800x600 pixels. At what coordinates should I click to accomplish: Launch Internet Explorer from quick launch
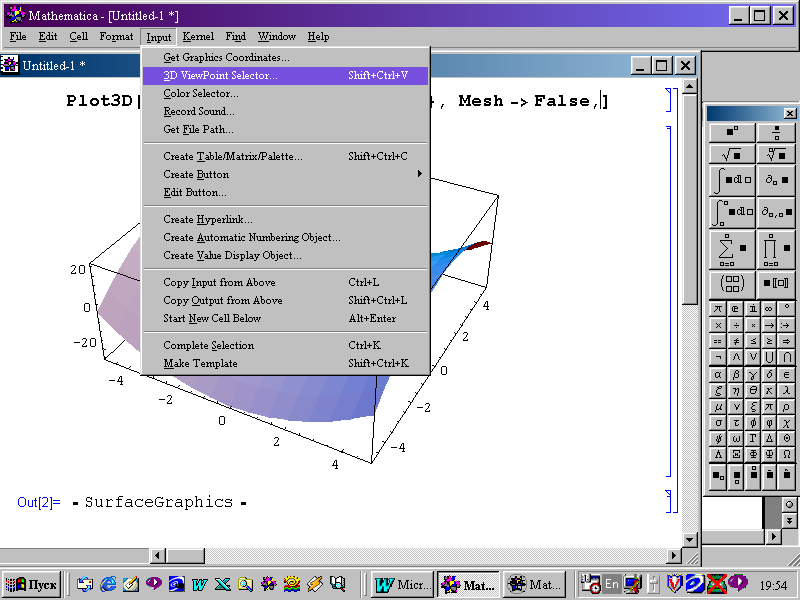pos(108,584)
